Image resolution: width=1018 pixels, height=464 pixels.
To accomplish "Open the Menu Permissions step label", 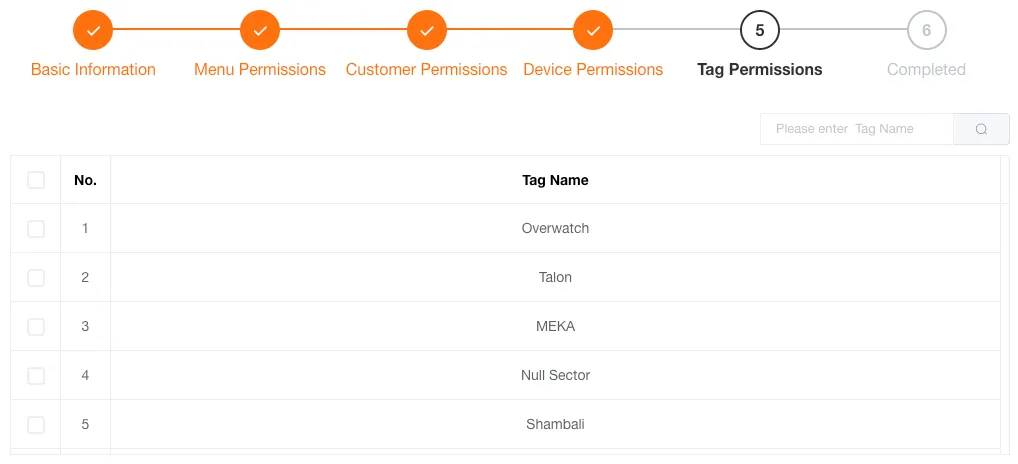I will (x=260, y=70).
